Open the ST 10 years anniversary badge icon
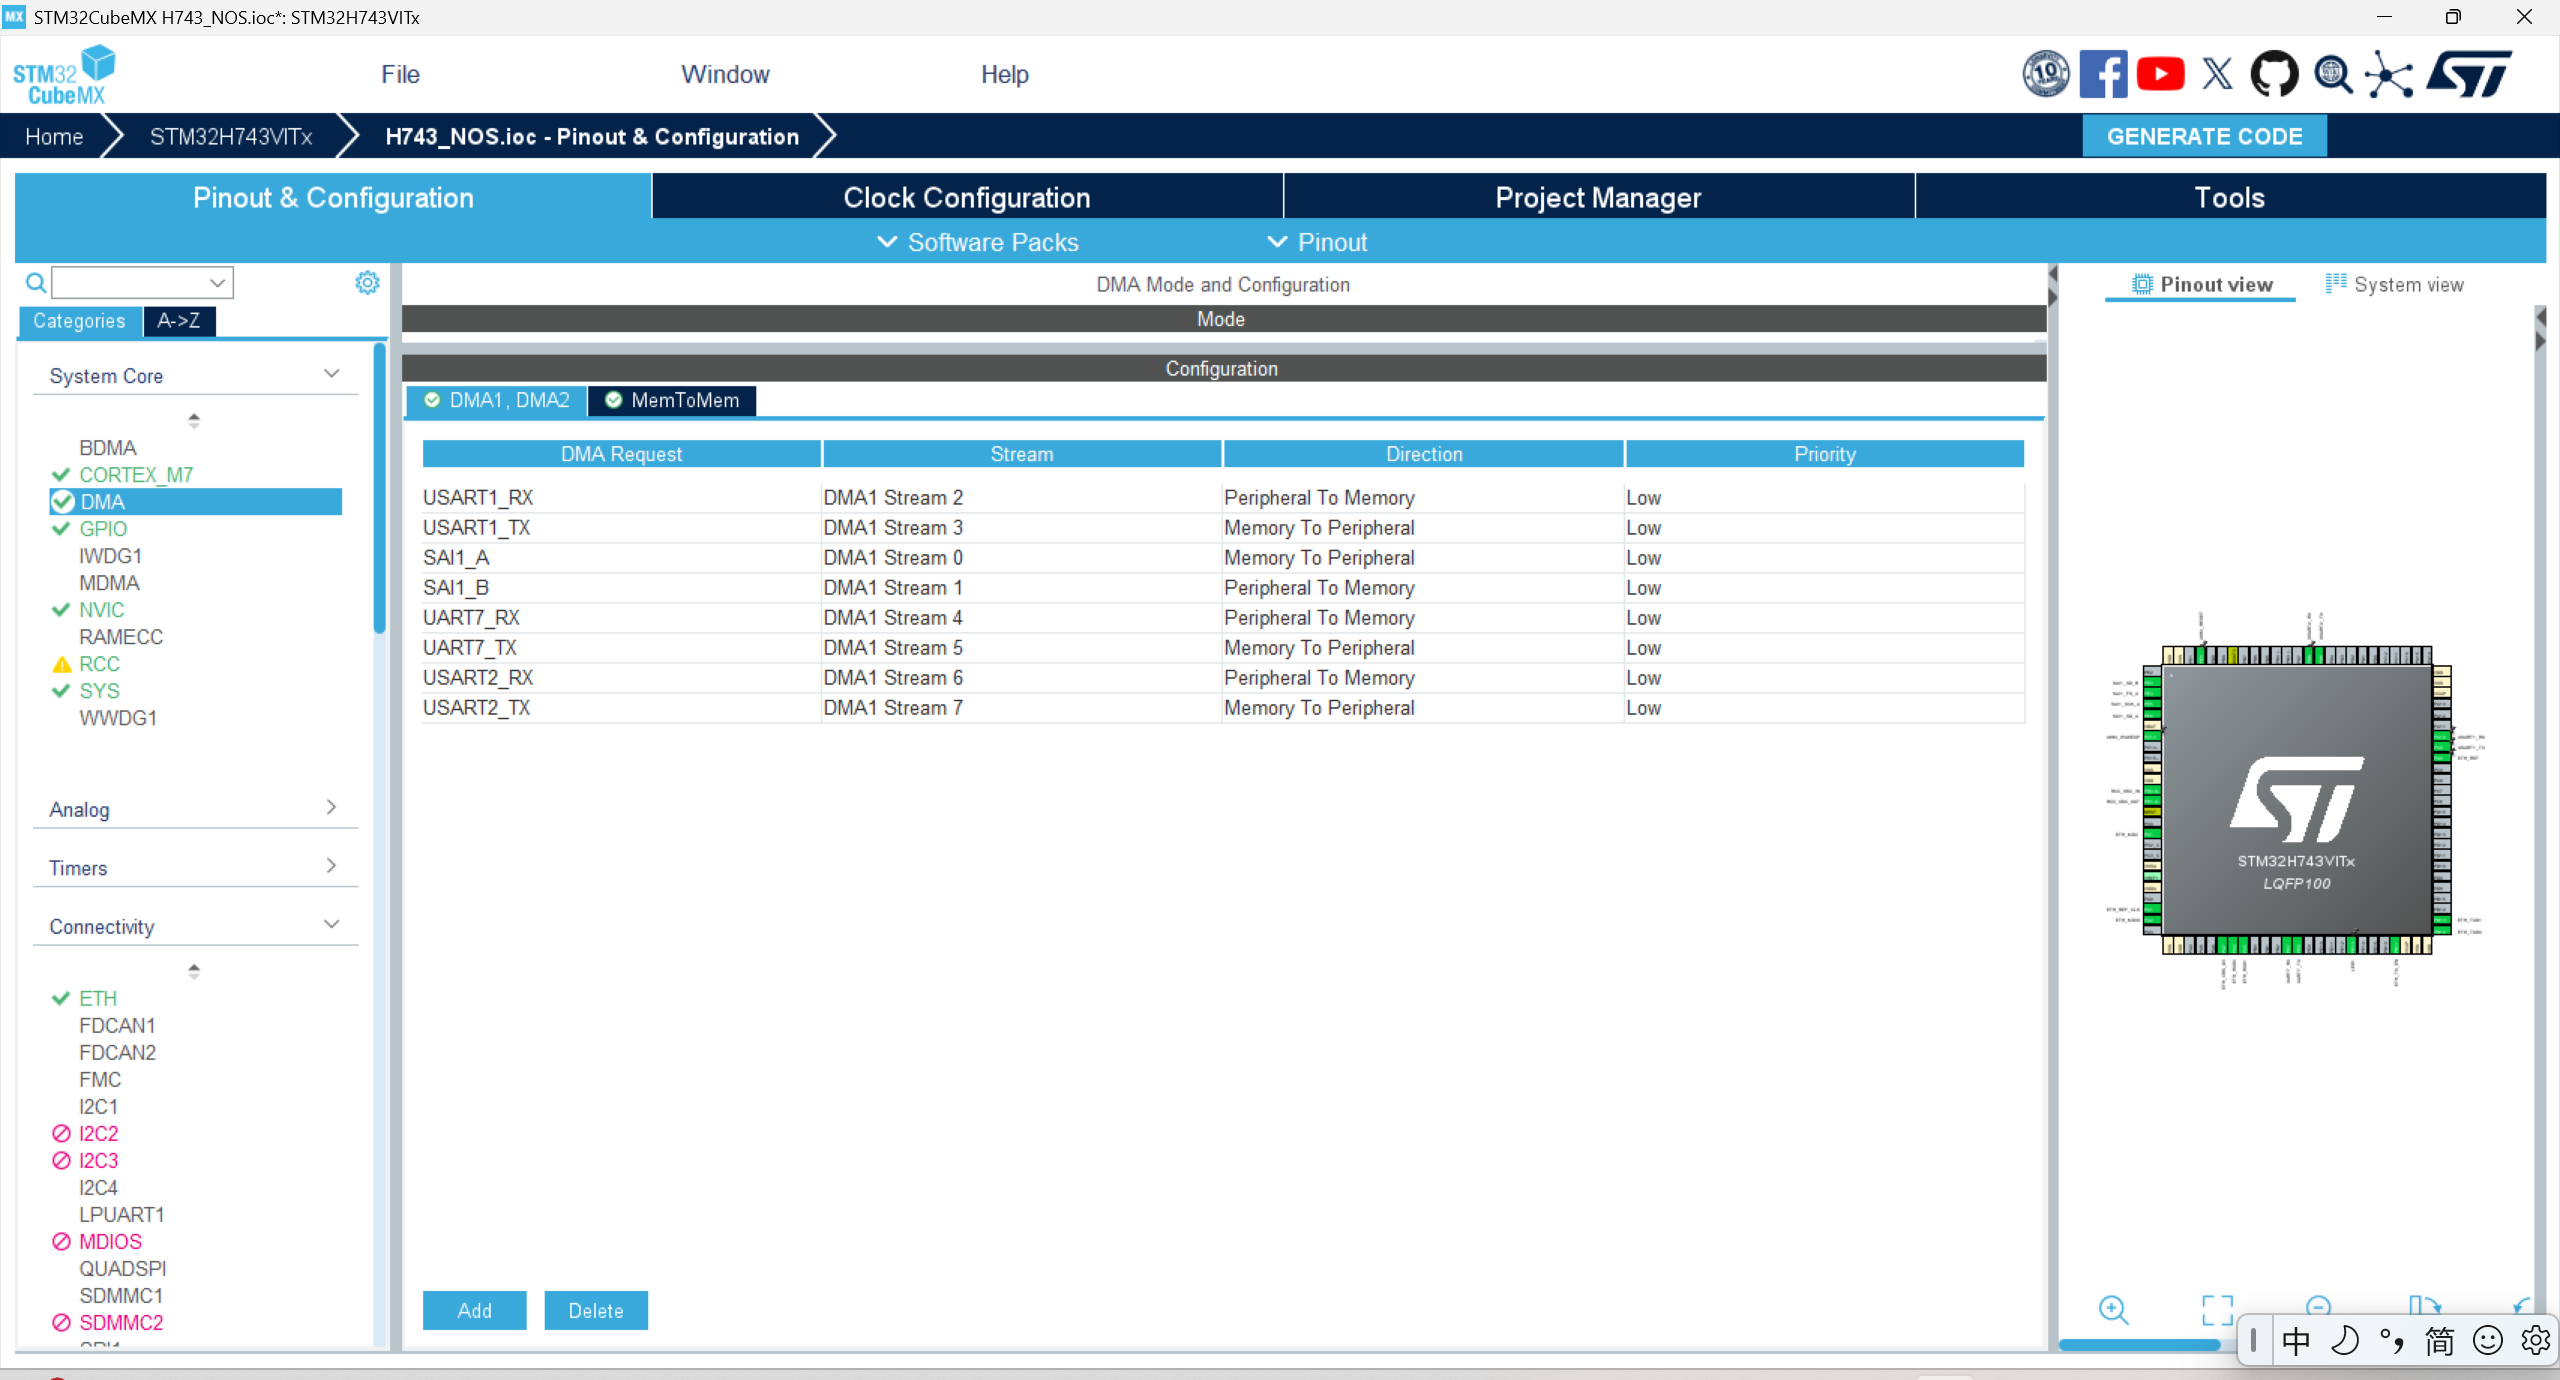2560x1380 pixels. [2046, 74]
